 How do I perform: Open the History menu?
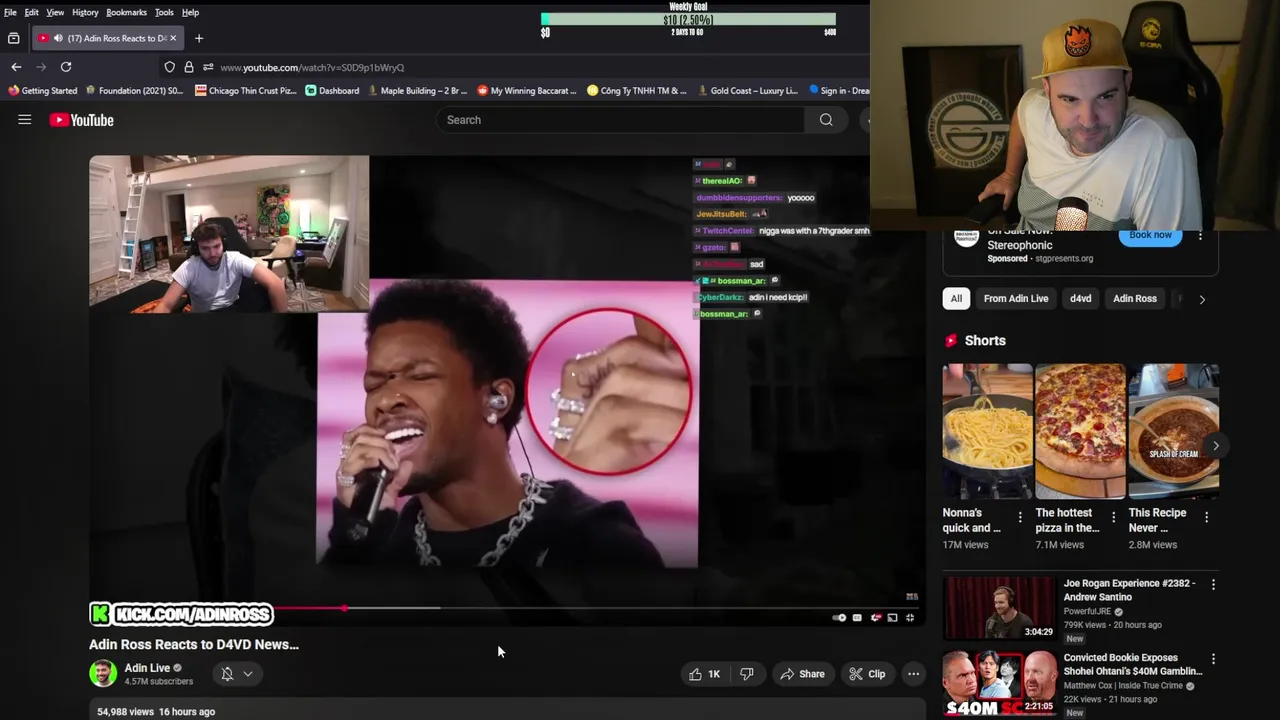(85, 12)
